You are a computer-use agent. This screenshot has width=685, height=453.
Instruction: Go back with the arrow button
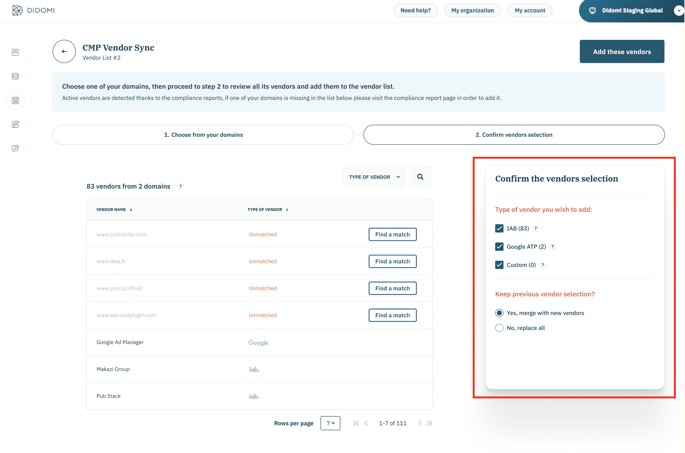coord(64,52)
